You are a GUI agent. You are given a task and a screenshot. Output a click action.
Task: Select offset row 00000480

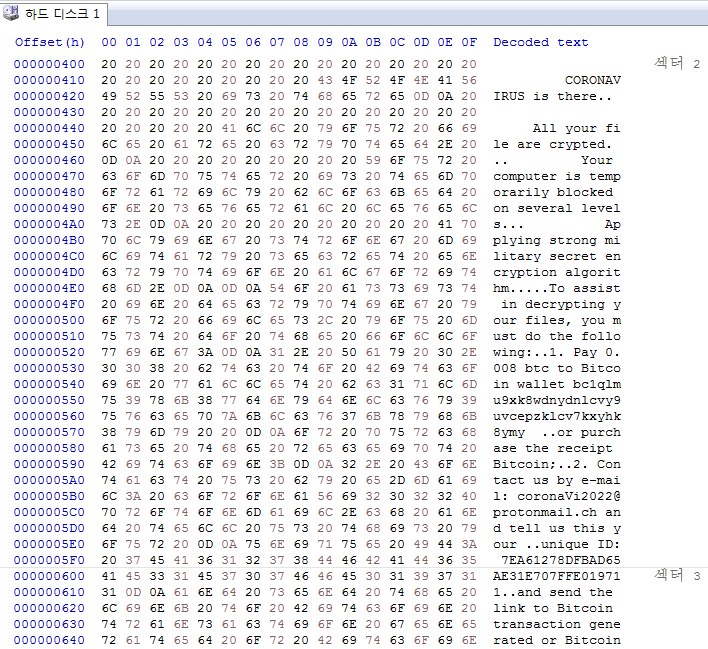coord(49,192)
